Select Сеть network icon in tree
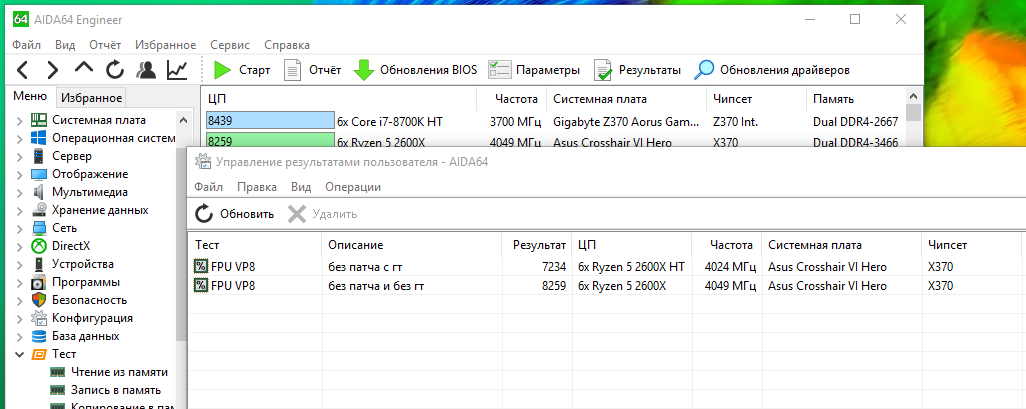The width and height of the screenshot is (1026, 409). coord(39,228)
